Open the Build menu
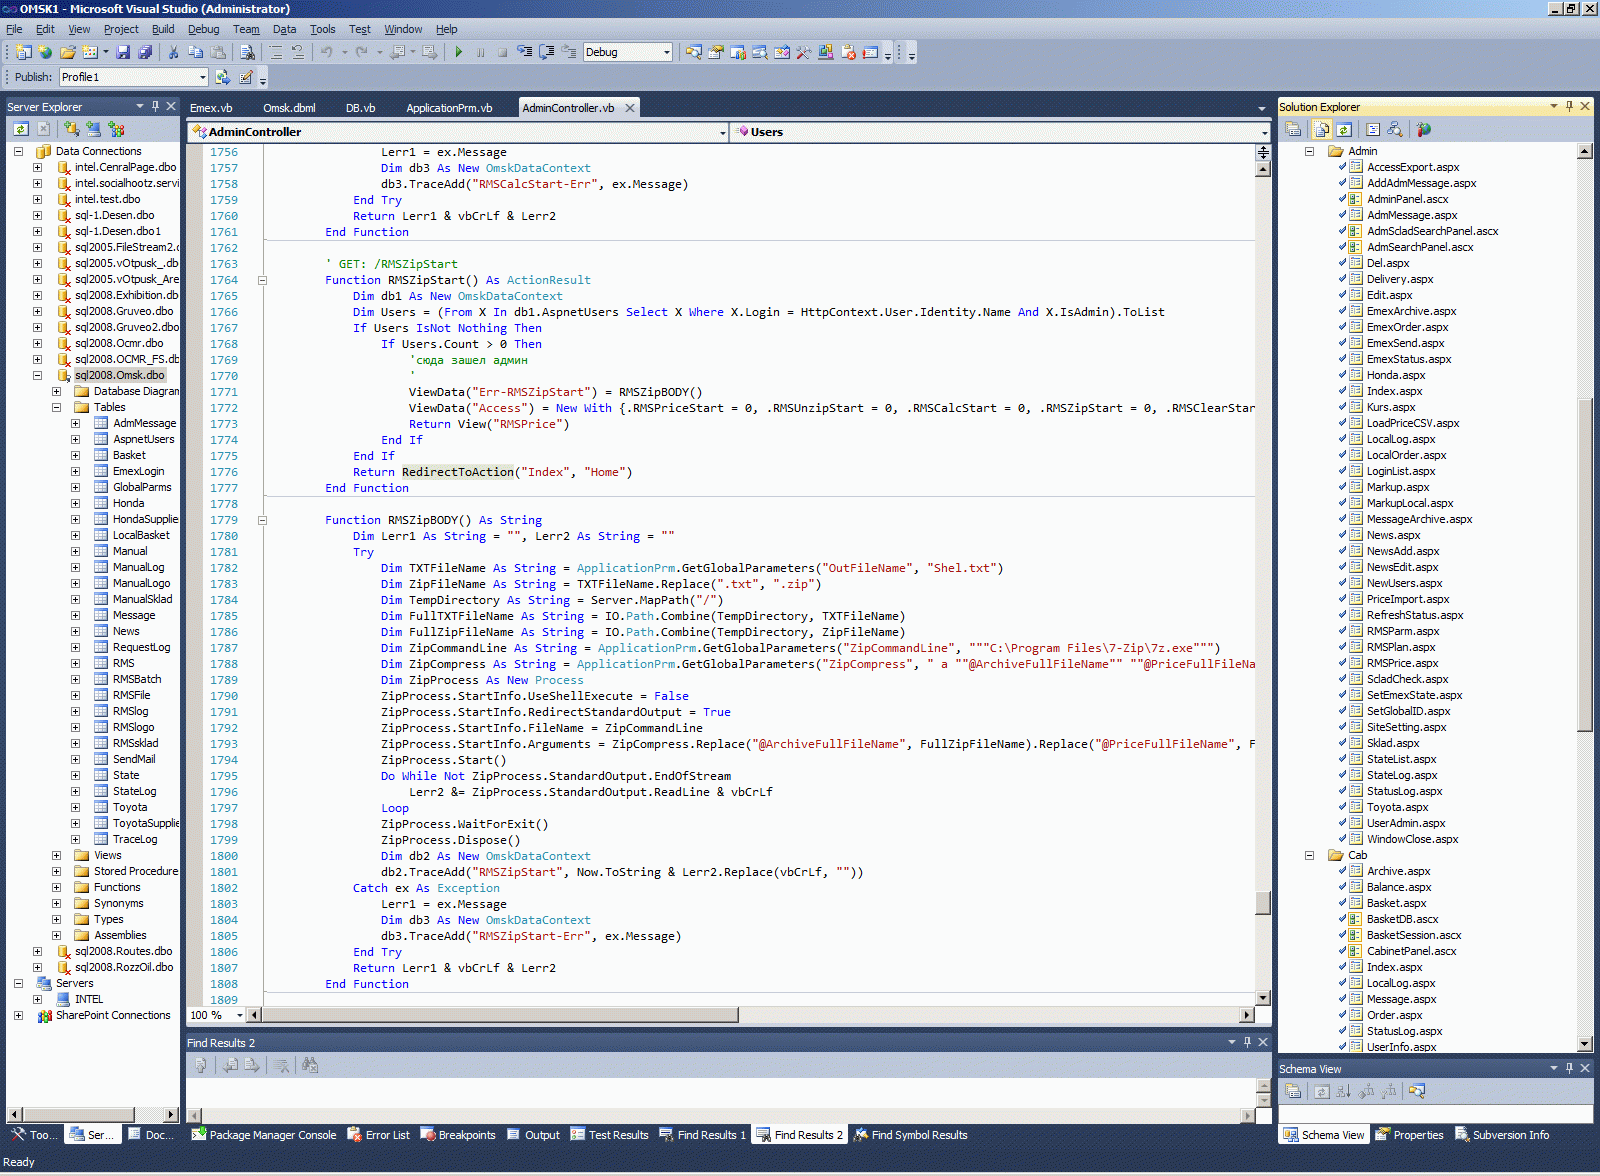1600x1176 pixels. (x=163, y=29)
